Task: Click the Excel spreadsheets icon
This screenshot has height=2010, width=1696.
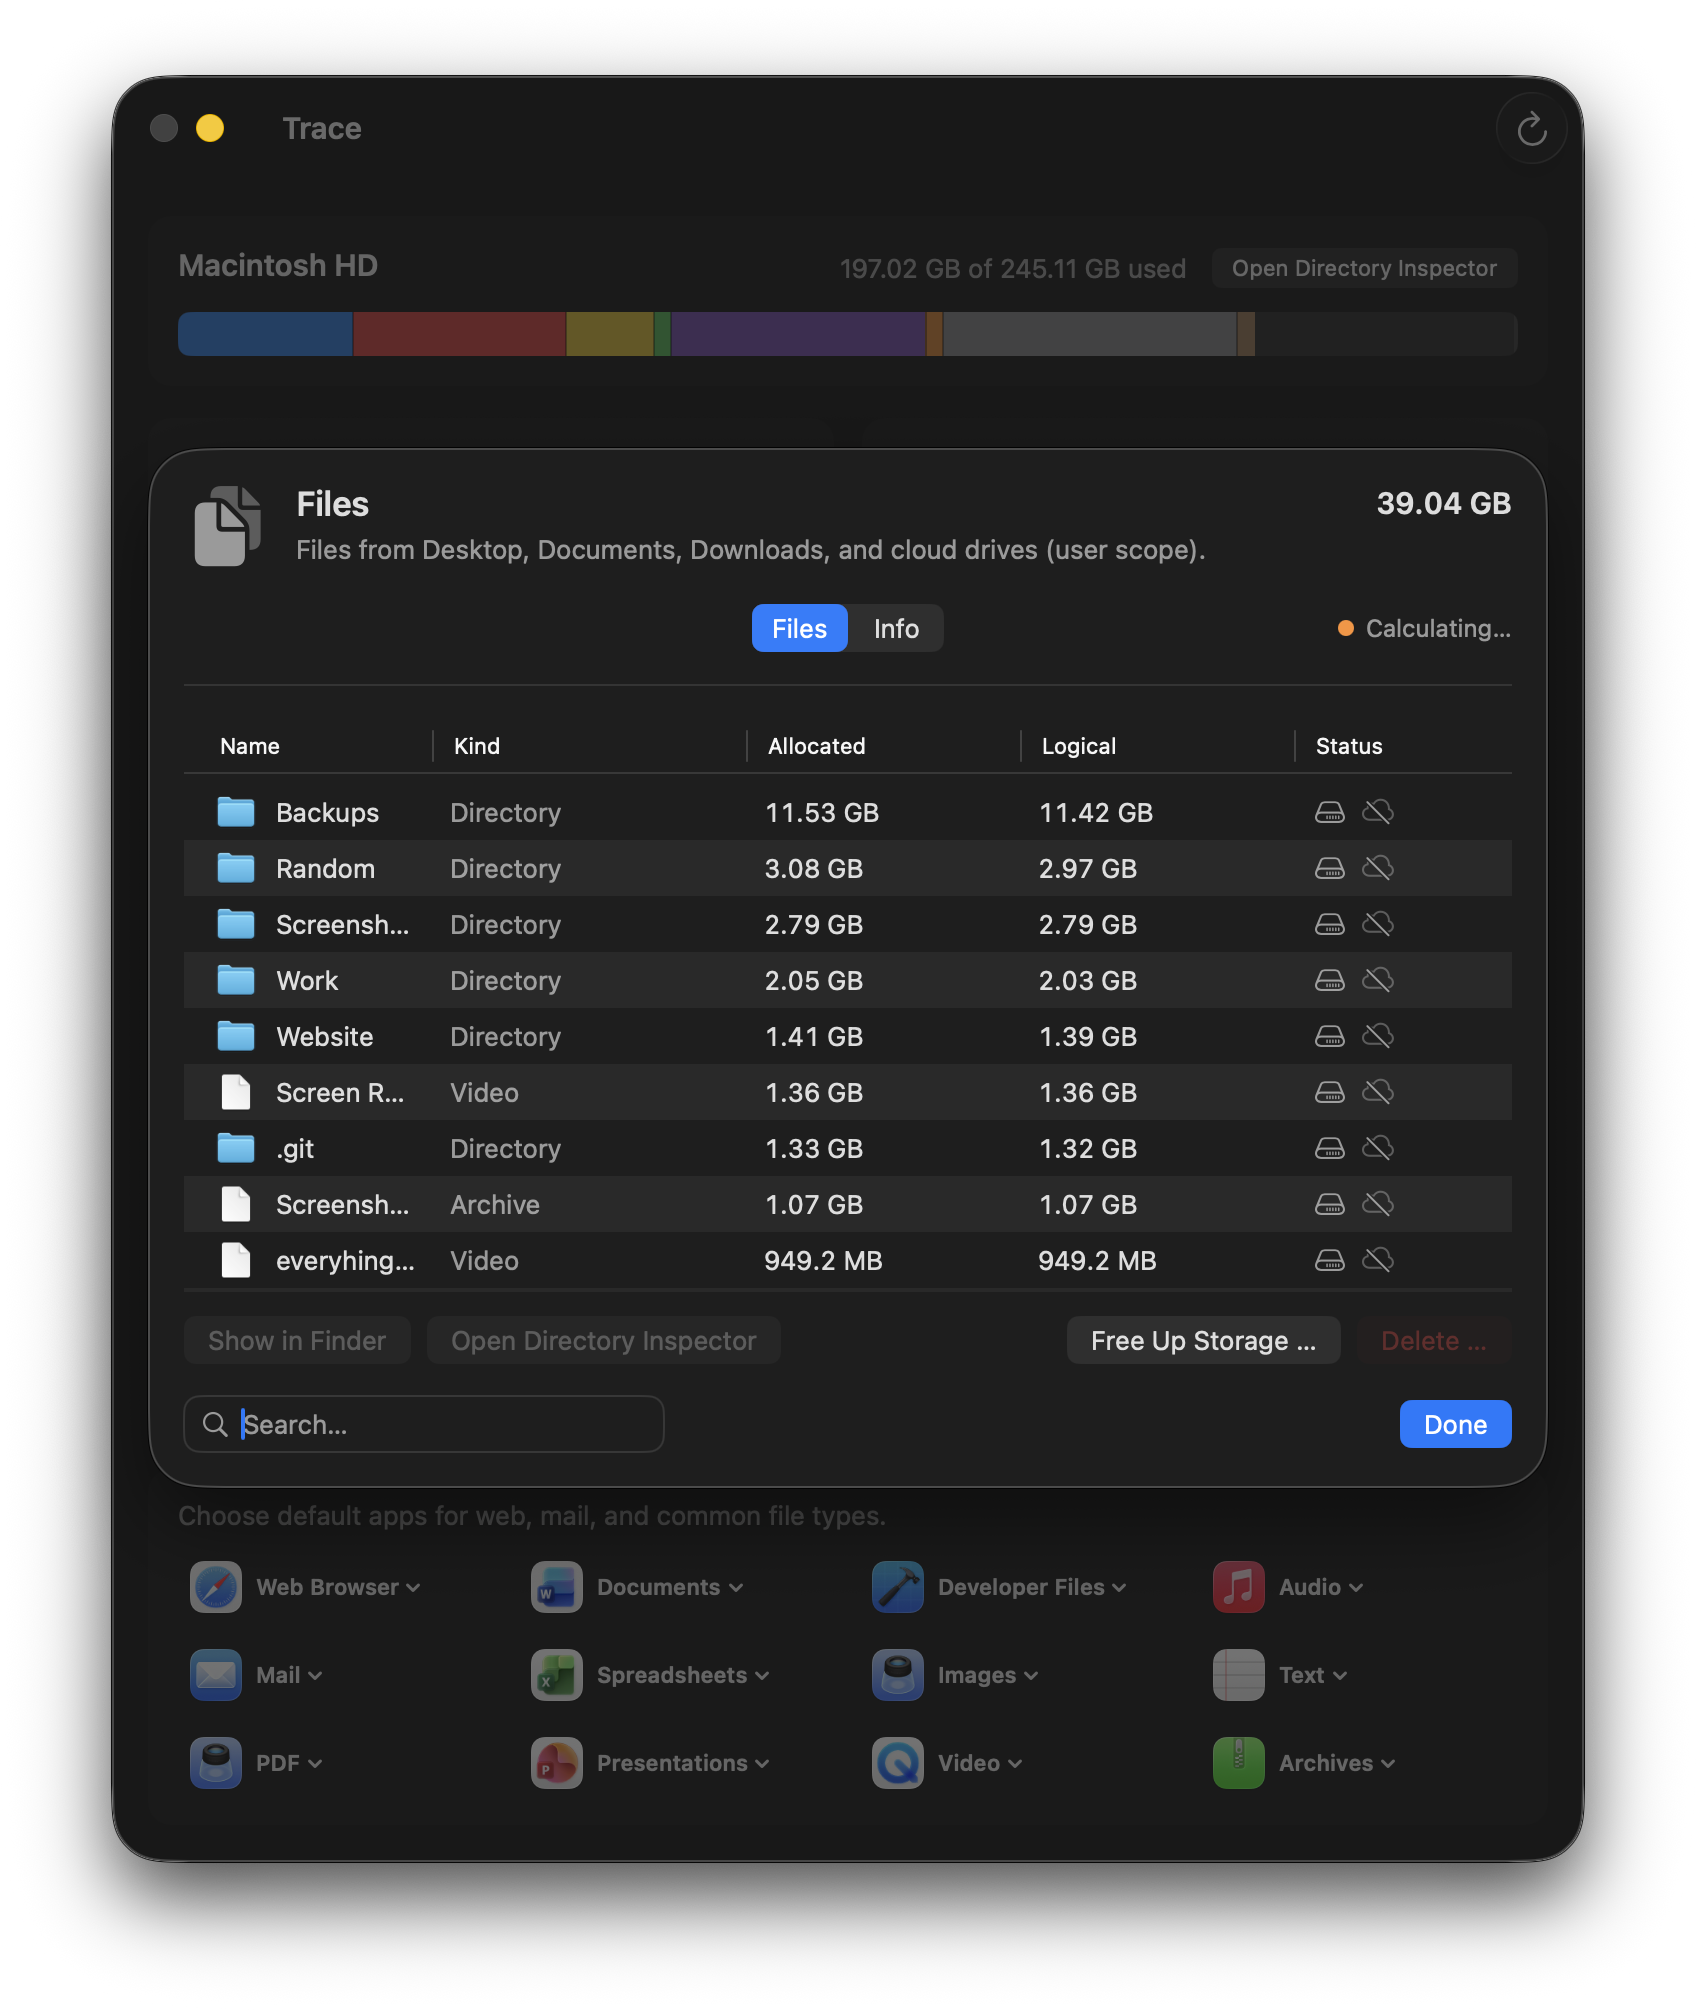Action: [556, 1675]
